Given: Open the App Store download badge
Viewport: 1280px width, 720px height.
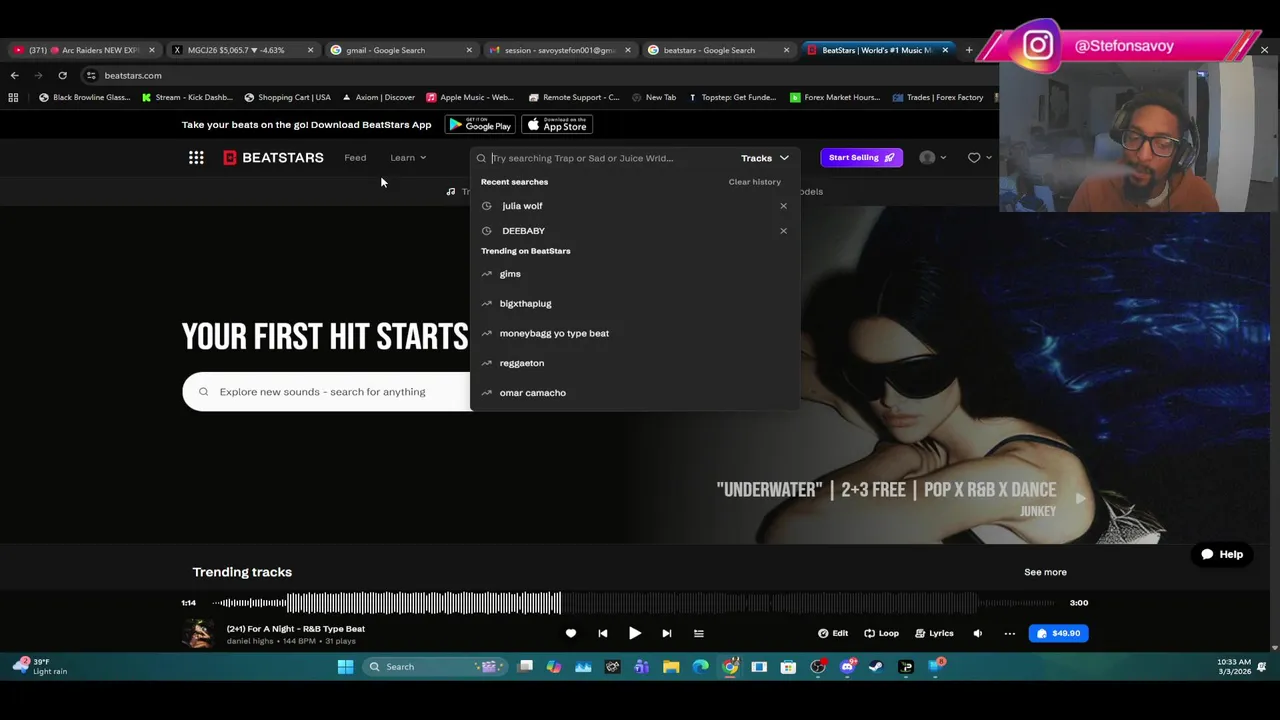Looking at the screenshot, I should pyautogui.click(x=557, y=125).
